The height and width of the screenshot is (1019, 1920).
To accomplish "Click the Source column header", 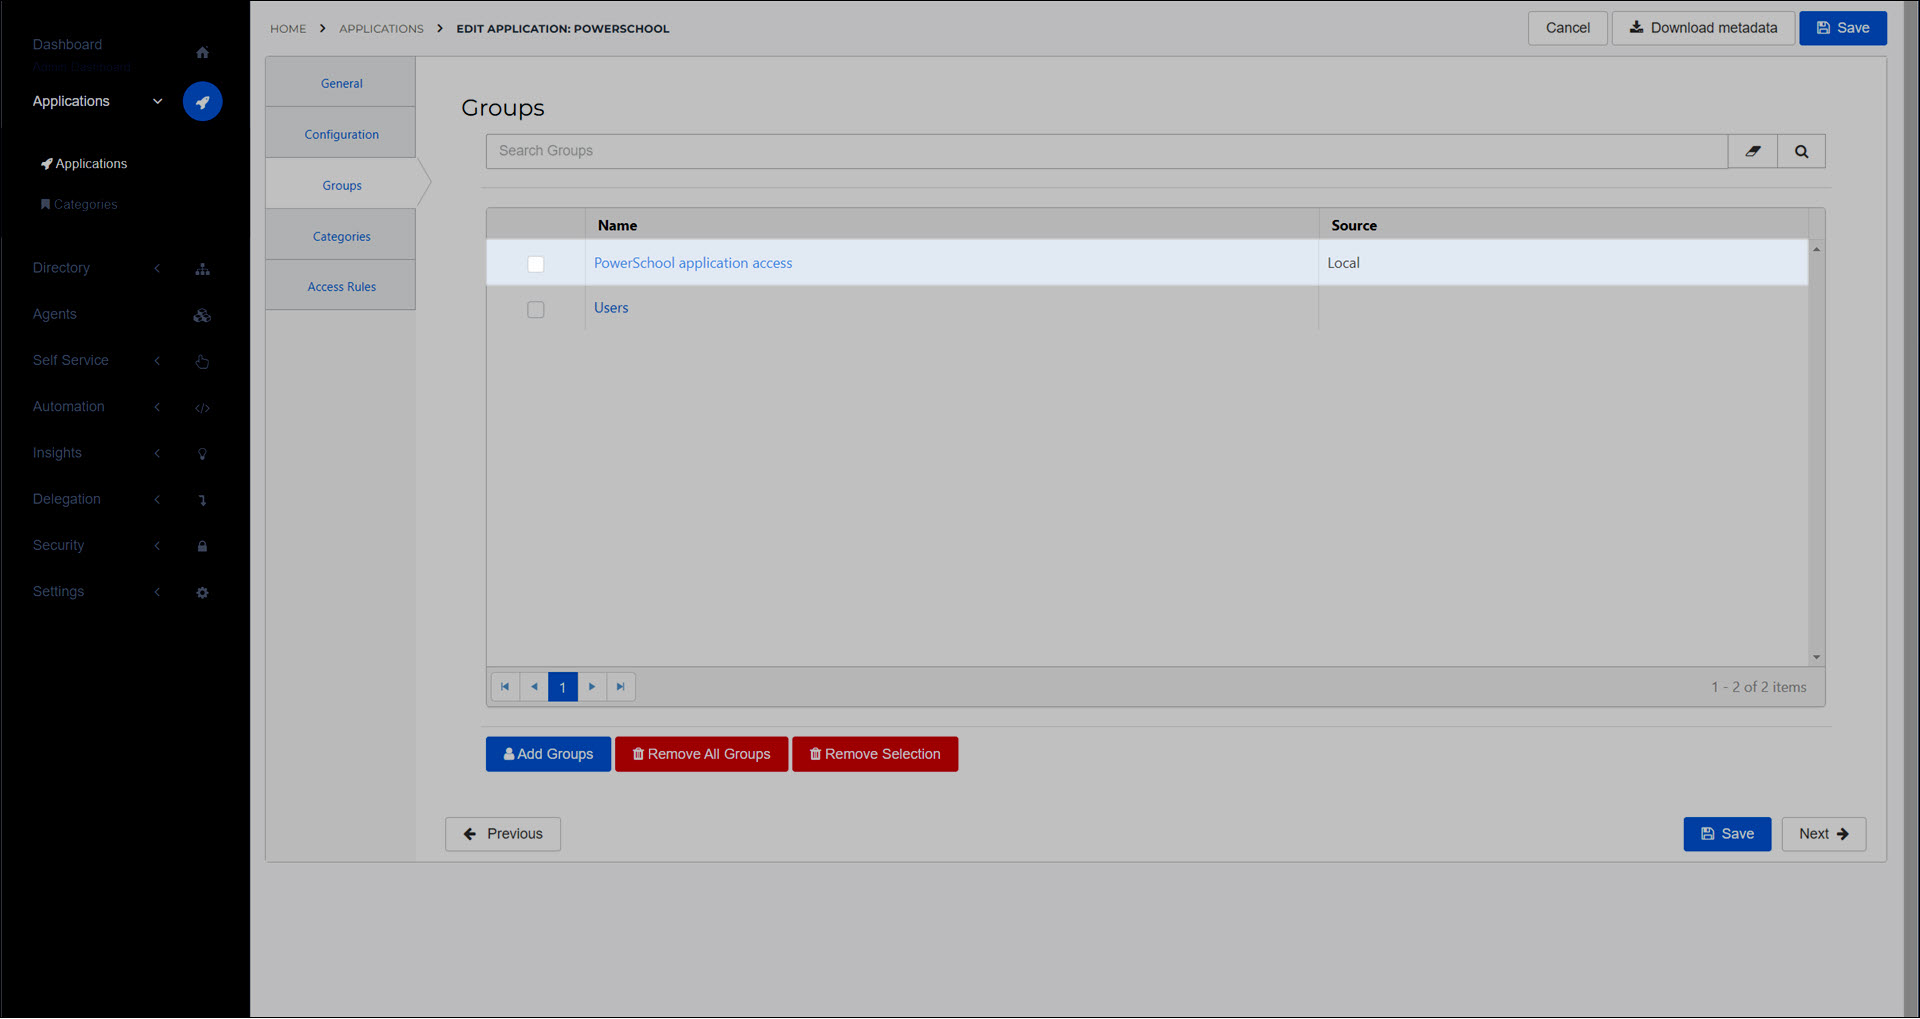I will pos(1563,225).
